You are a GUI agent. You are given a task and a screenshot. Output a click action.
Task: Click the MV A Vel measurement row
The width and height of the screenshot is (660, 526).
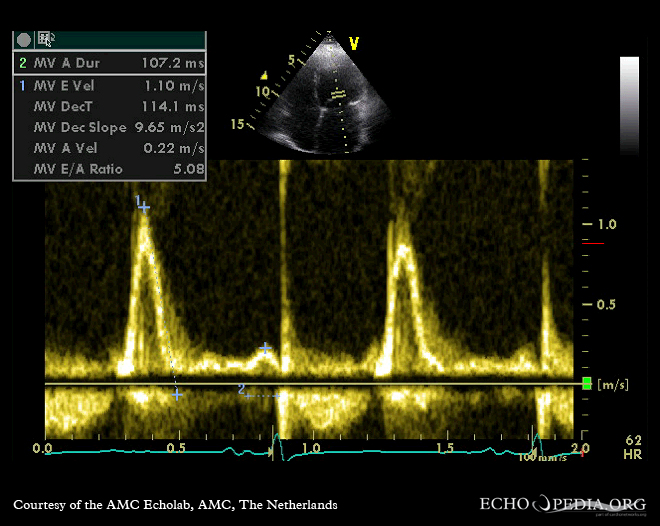pyautogui.click(x=109, y=148)
